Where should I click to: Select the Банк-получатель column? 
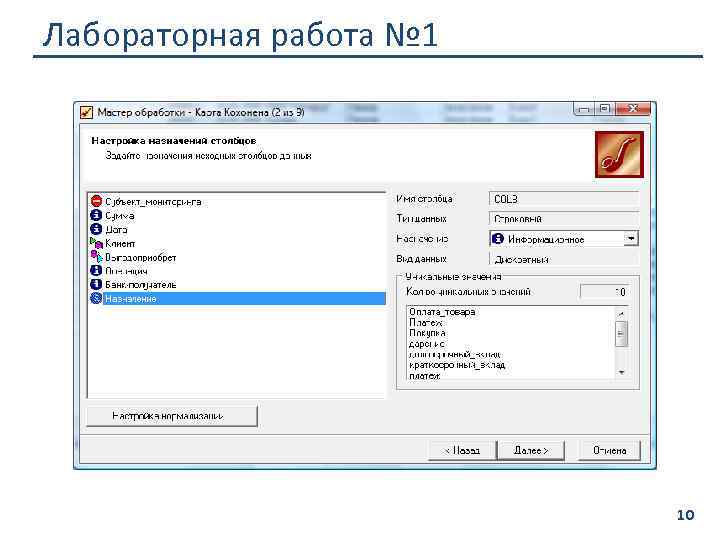tap(141, 285)
